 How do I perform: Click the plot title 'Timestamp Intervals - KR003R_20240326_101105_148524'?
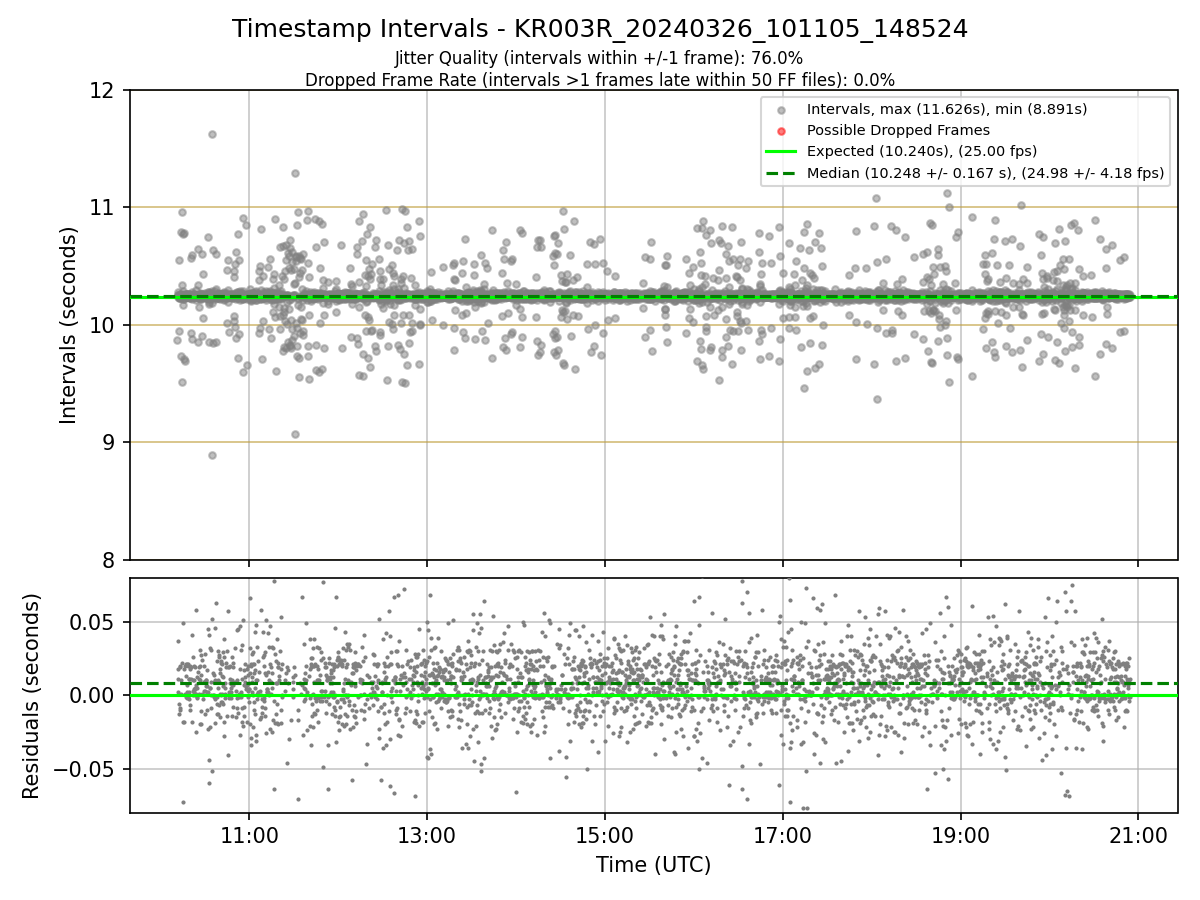click(x=600, y=29)
